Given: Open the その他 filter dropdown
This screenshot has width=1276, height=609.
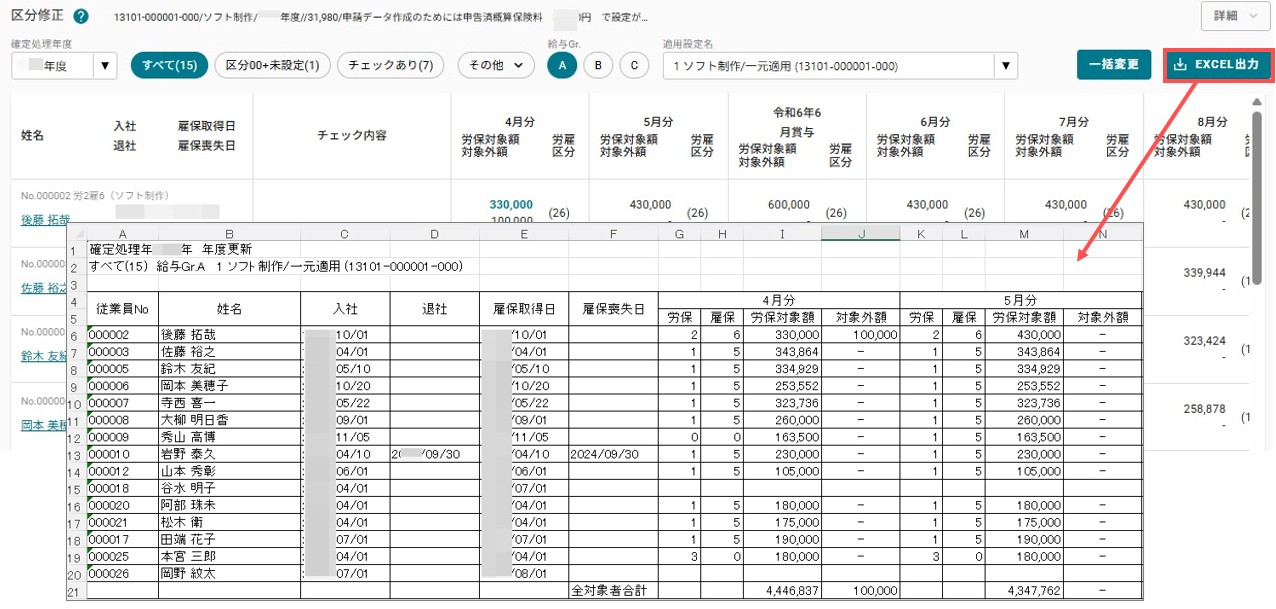Looking at the screenshot, I should click(496, 65).
